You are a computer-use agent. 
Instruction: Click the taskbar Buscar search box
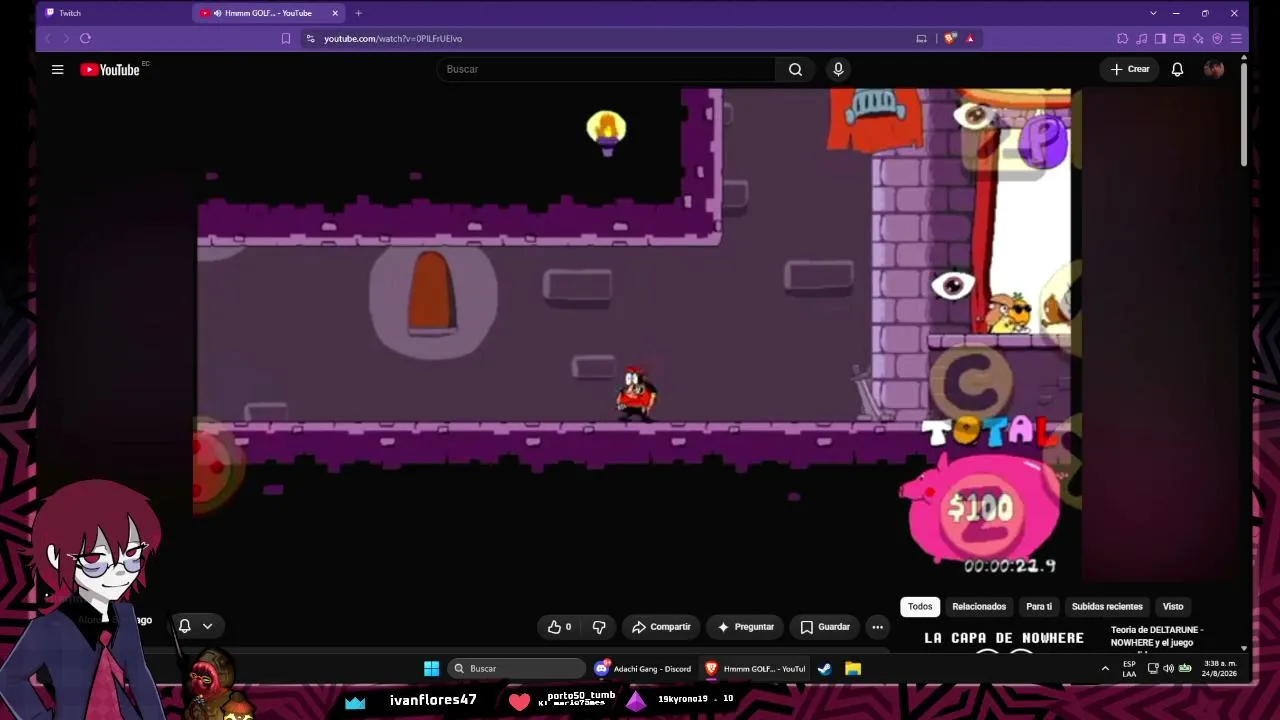click(x=515, y=668)
